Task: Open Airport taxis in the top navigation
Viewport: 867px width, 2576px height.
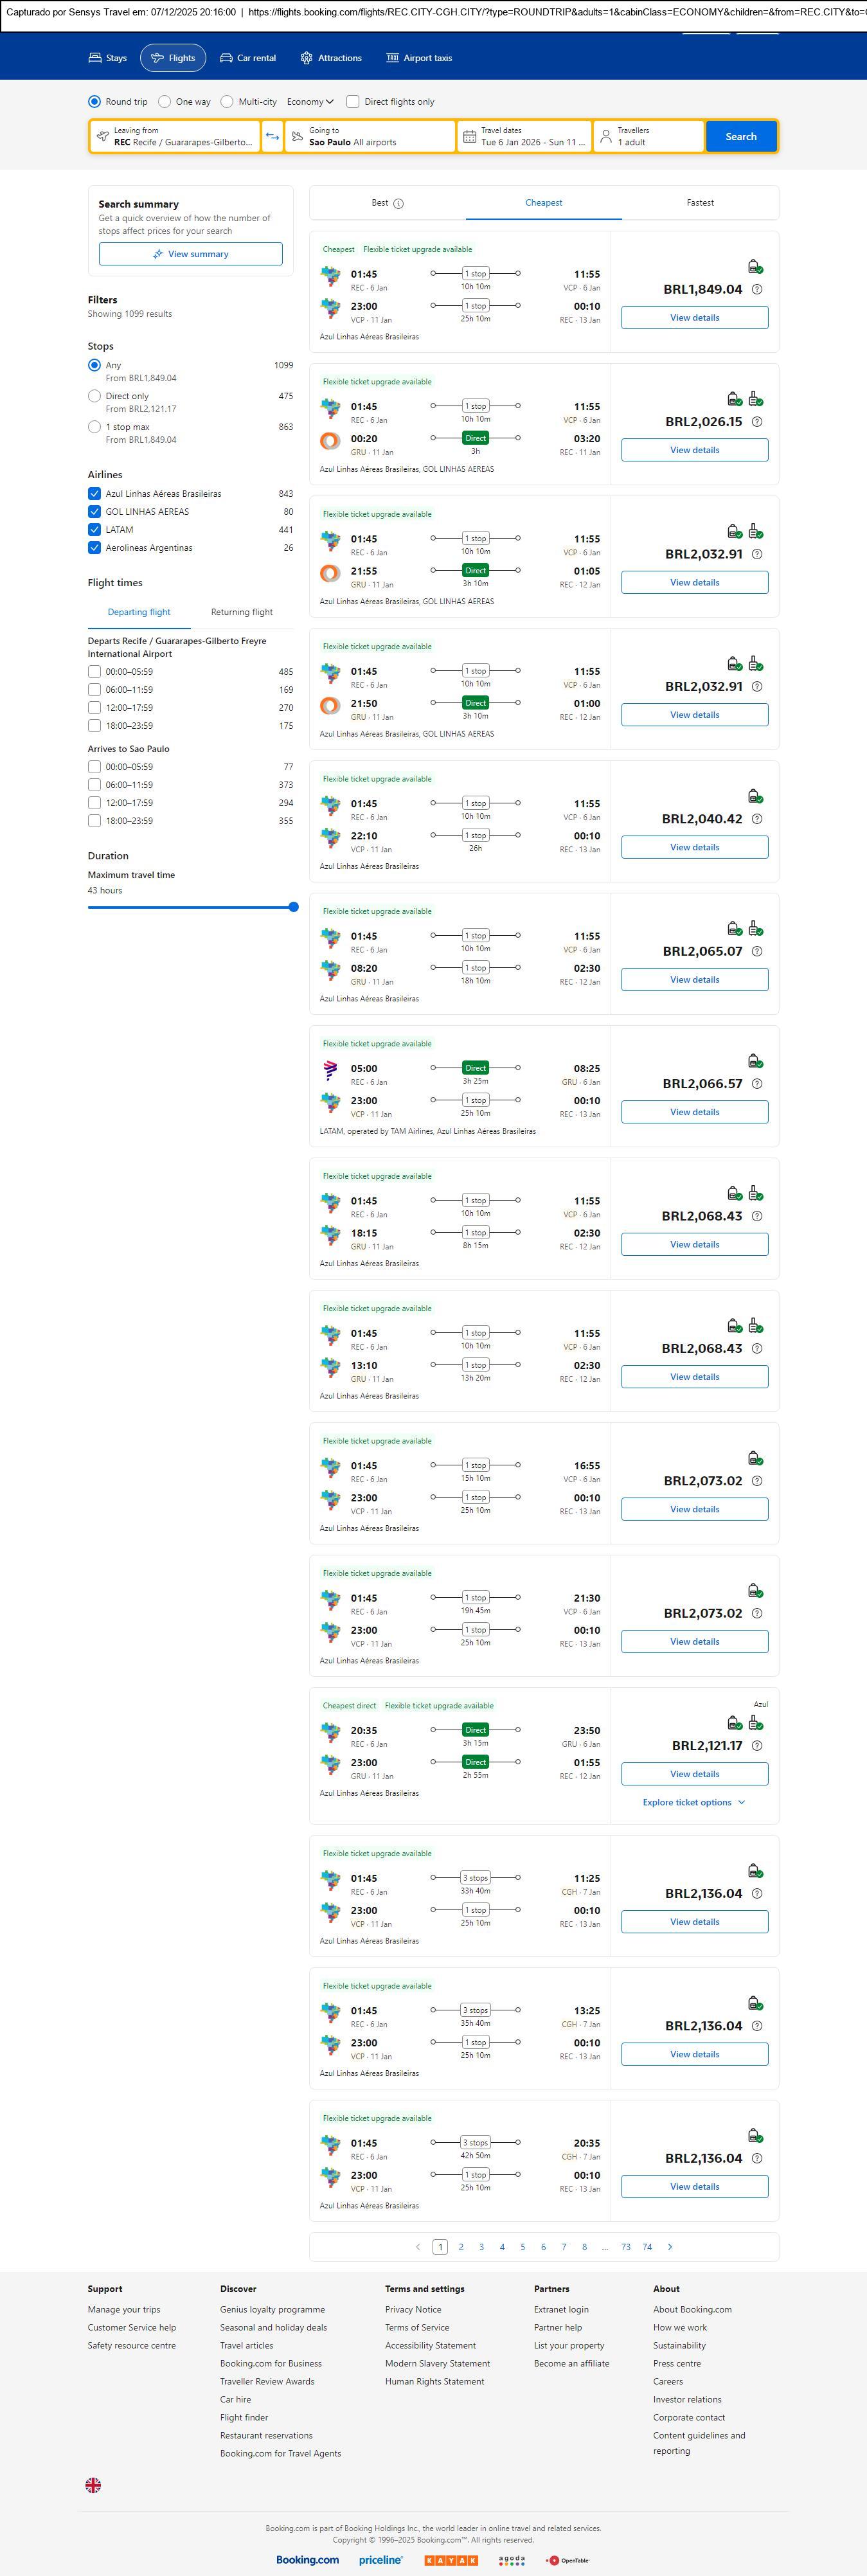Action: 419,58
